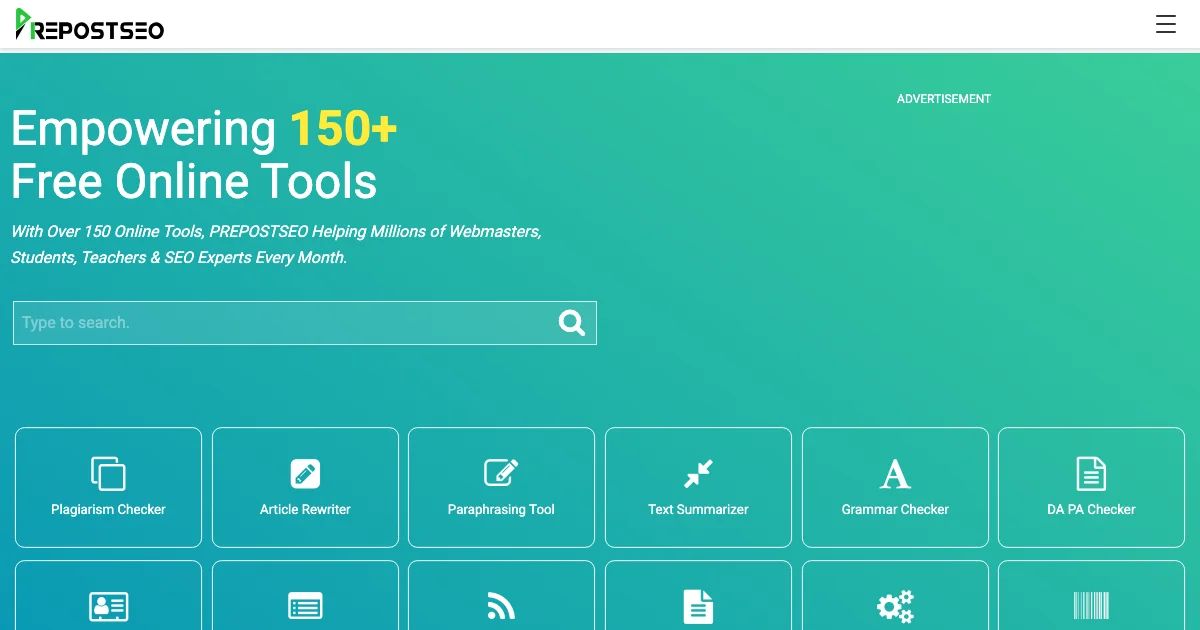Click the Text Summarizer compress icon
The width and height of the screenshot is (1200, 630).
[x=698, y=473]
